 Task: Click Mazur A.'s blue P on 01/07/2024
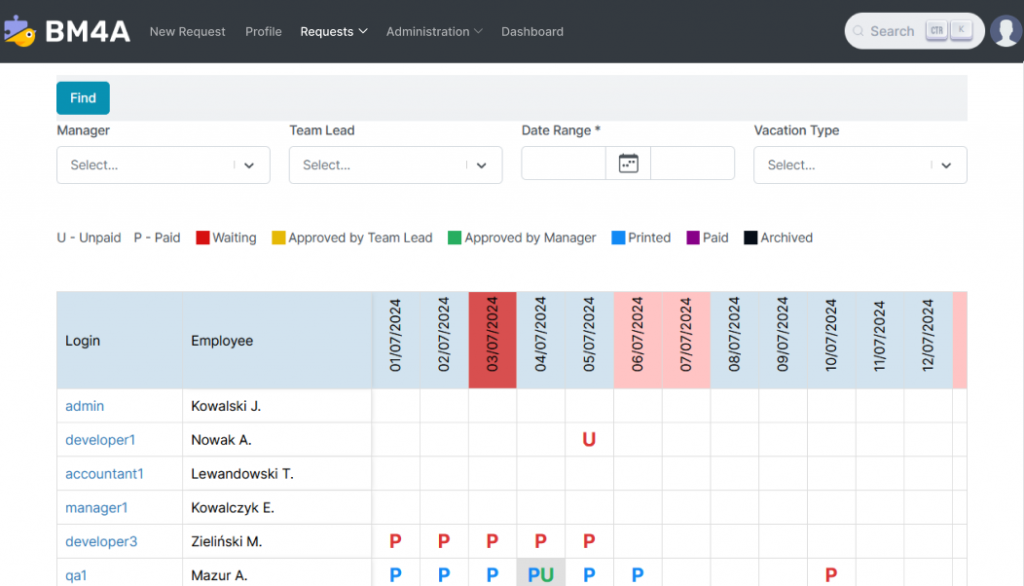pyautogui.click(x=395, y=576)
